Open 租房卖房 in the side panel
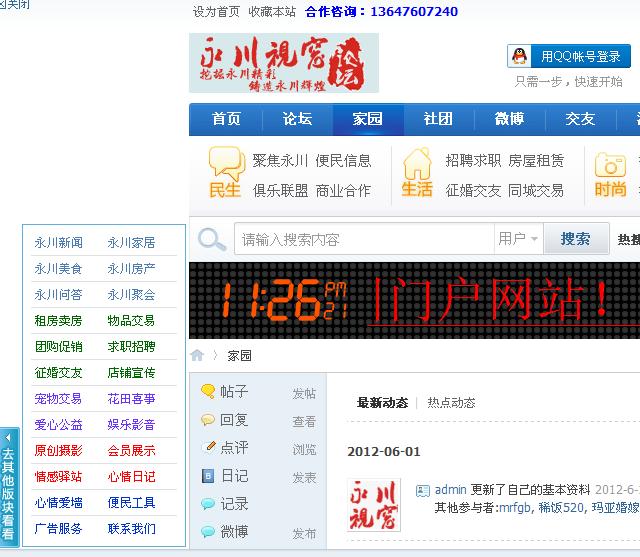640x557 pixels. (58, 321)
